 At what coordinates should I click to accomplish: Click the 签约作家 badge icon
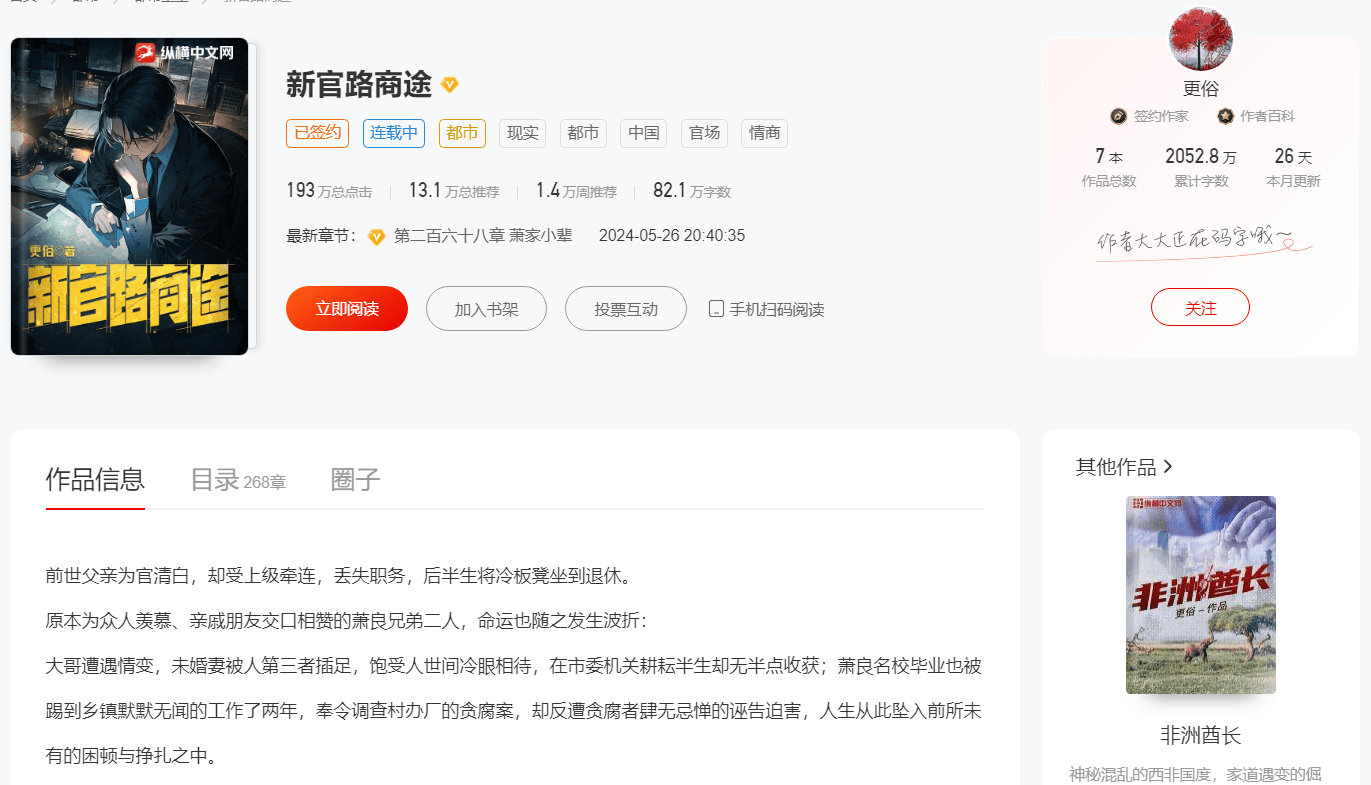coord(1119,116)
